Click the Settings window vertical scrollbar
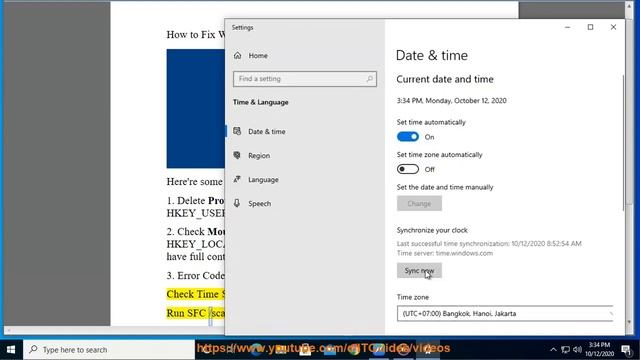The image size is (640, 360). point(623,143)
